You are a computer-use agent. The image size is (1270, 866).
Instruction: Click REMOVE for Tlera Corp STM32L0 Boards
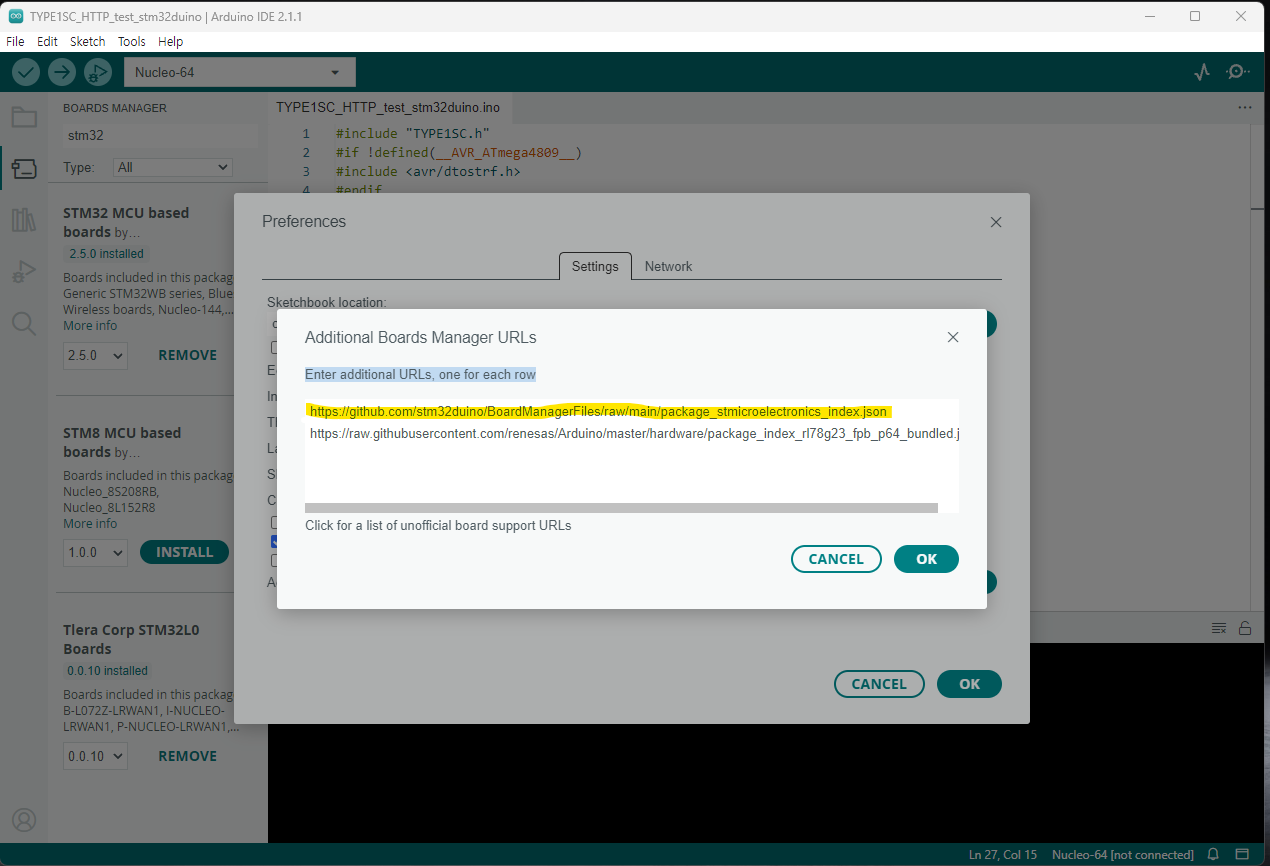(x=188, y=756)
